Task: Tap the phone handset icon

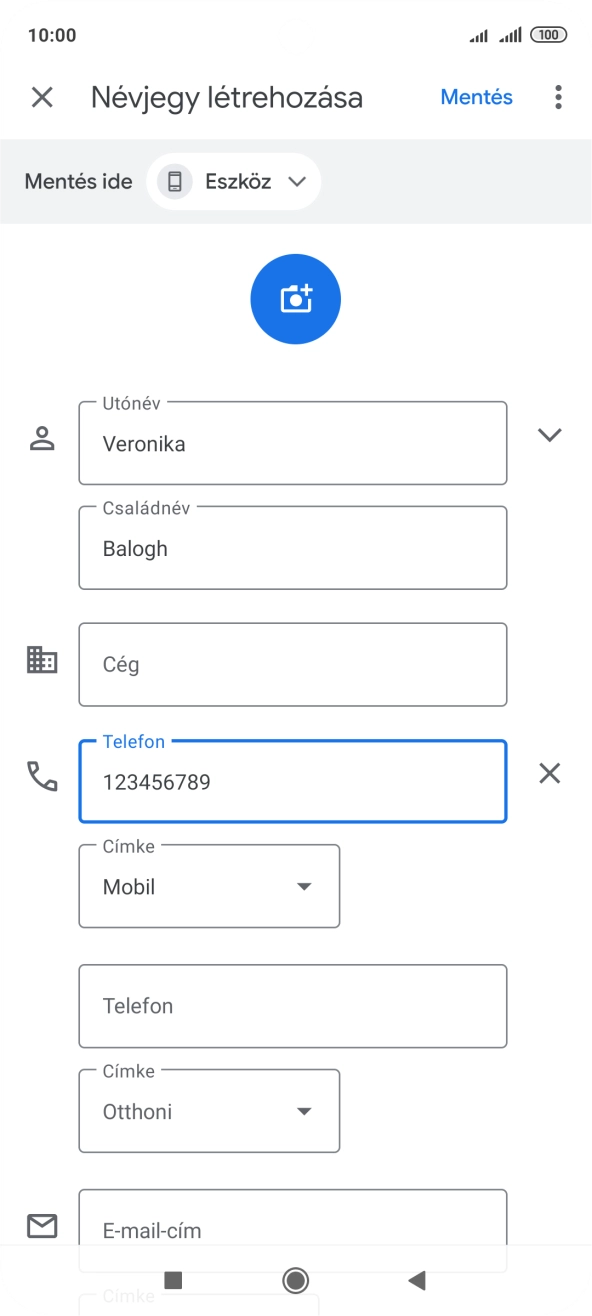Action: coord(44,777)
